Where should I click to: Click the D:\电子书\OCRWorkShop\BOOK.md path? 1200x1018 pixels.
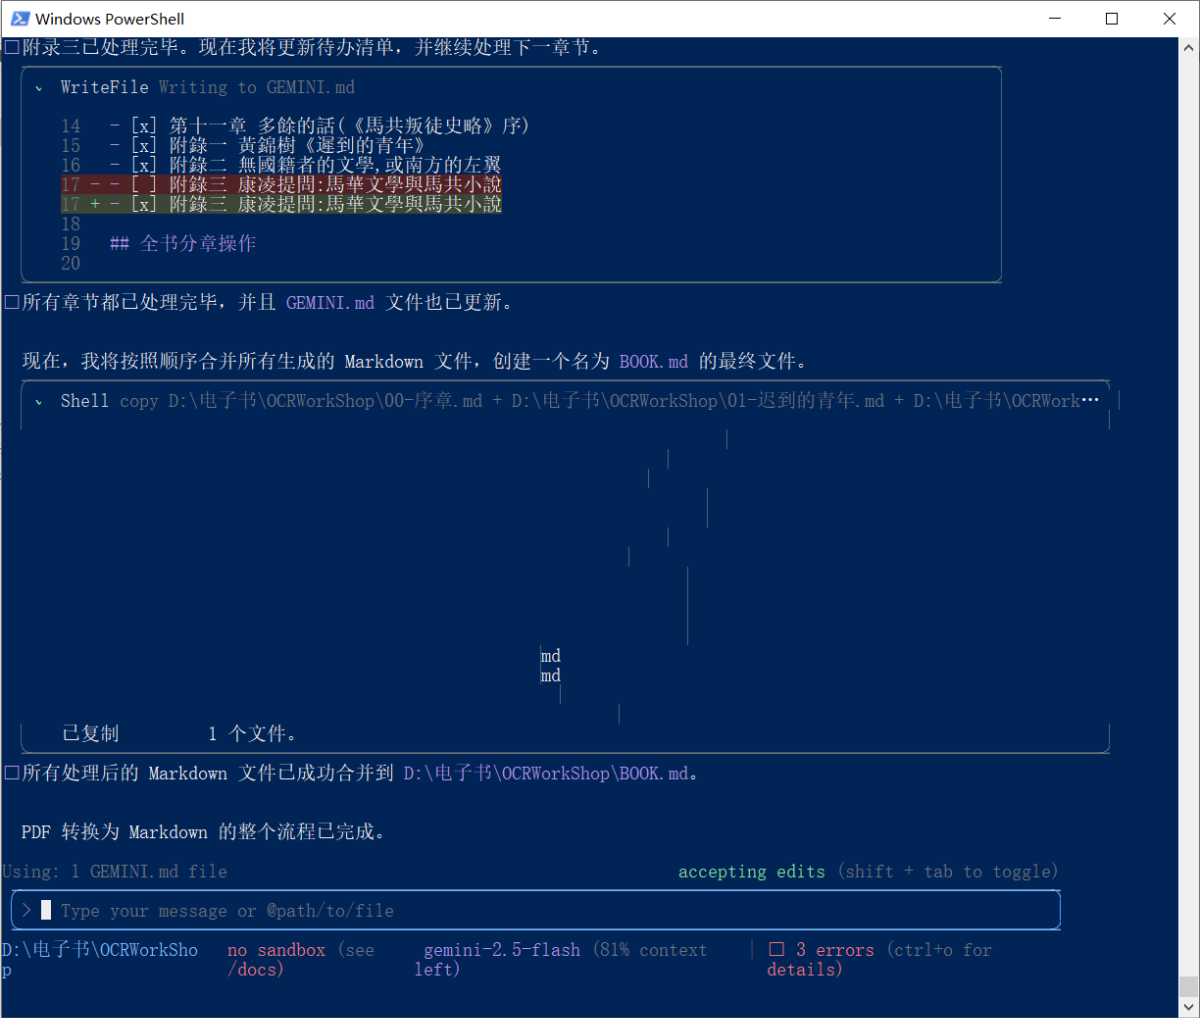[546, 774]
